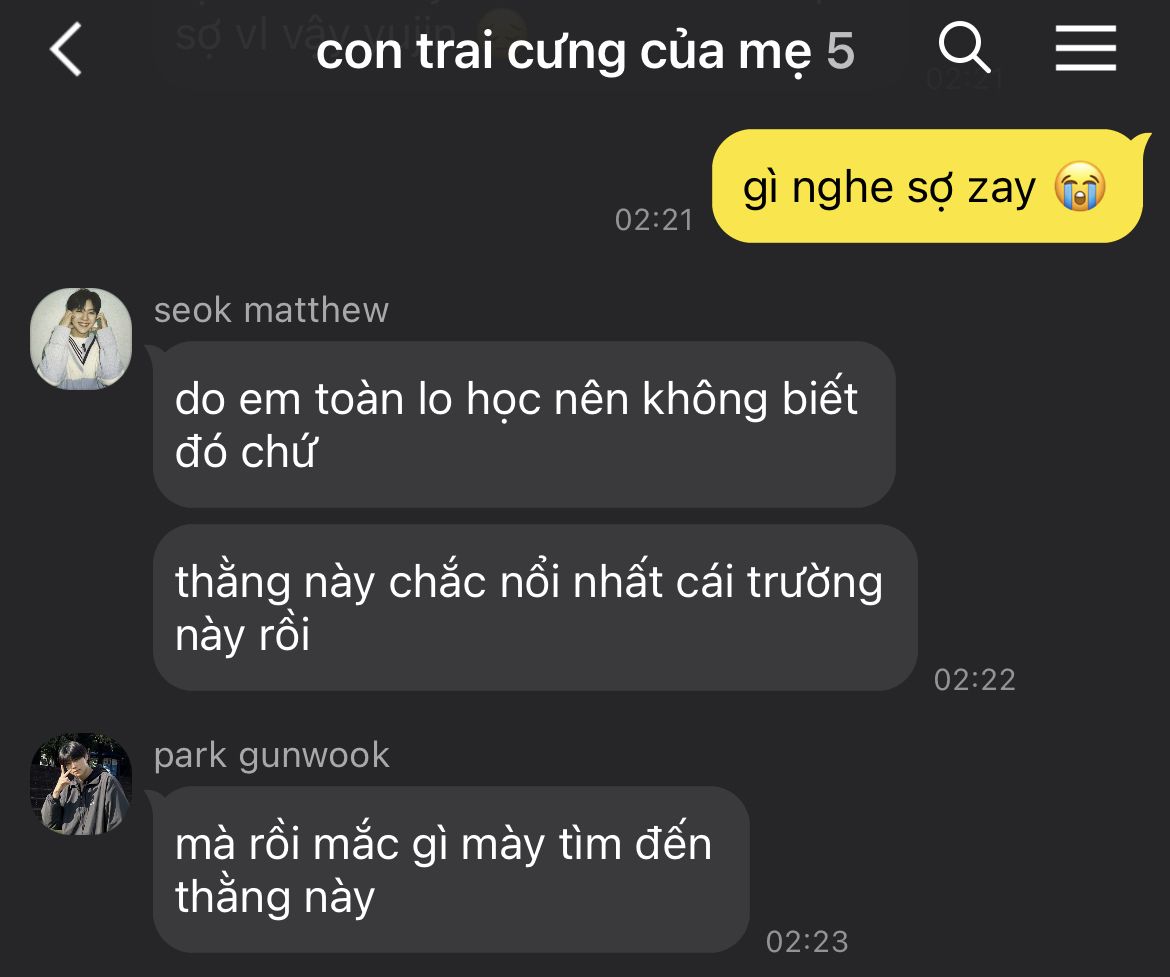This screenshot has height=977, width=1170.
Task: Tap the words 'đó chứ' in first gray bubble
Action: (x=245, y=452)
